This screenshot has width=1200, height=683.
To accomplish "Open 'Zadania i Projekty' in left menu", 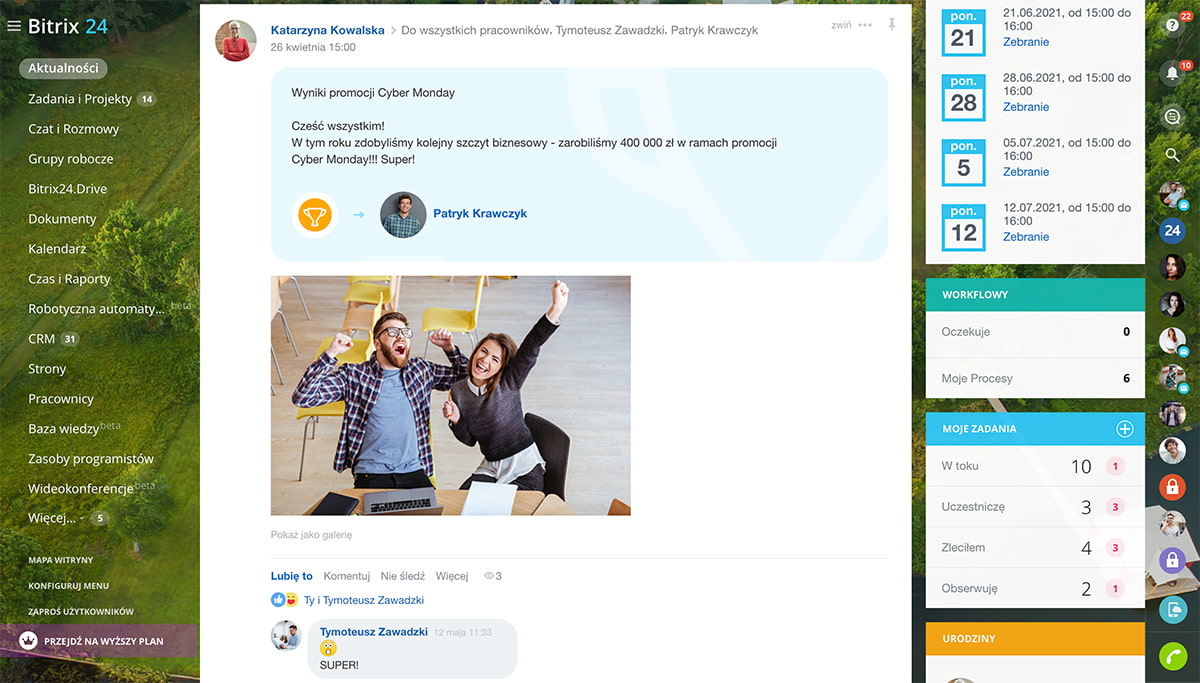I will pyautogui.click(x=80, y=99).
